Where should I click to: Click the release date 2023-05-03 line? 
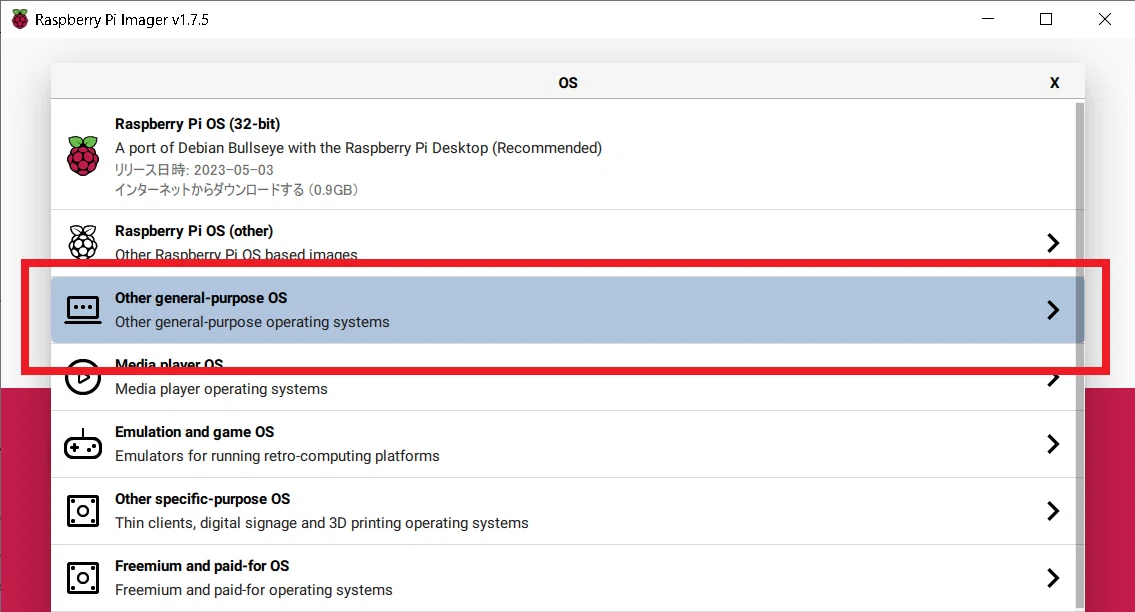194,170
